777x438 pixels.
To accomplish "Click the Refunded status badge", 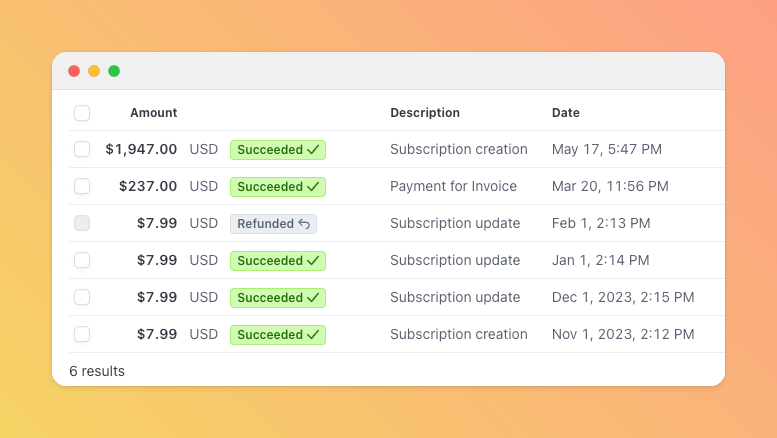I will coord(273,223).
